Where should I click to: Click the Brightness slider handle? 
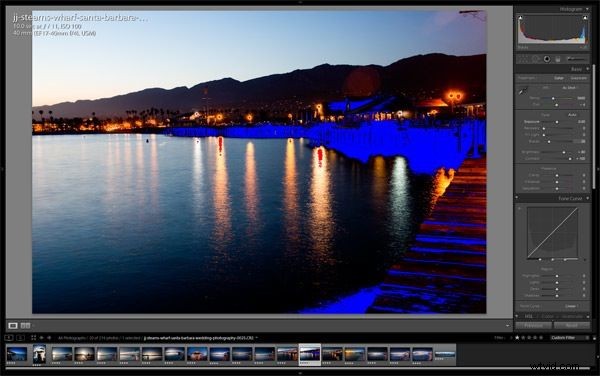tap(564, 152)
